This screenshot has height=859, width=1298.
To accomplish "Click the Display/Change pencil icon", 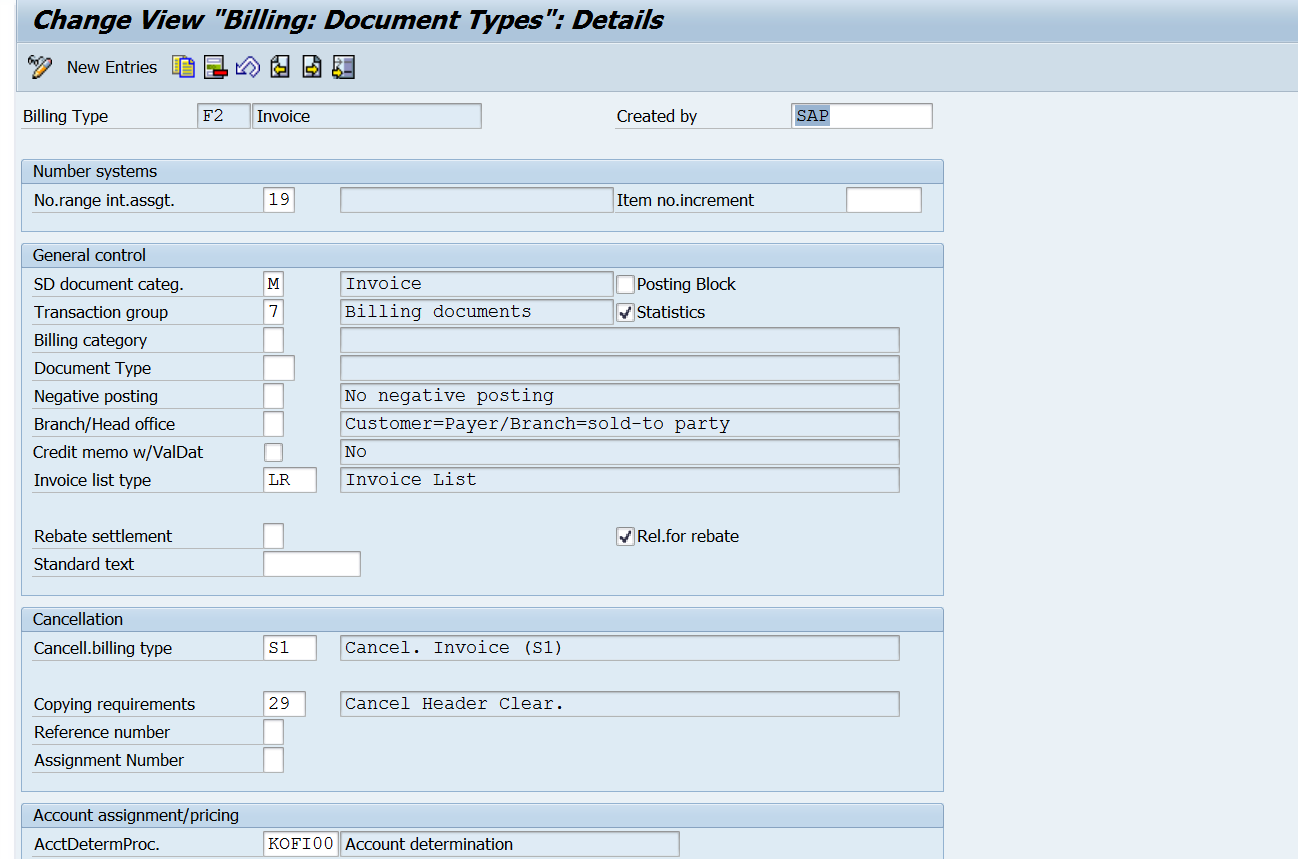I will (40, 67).
